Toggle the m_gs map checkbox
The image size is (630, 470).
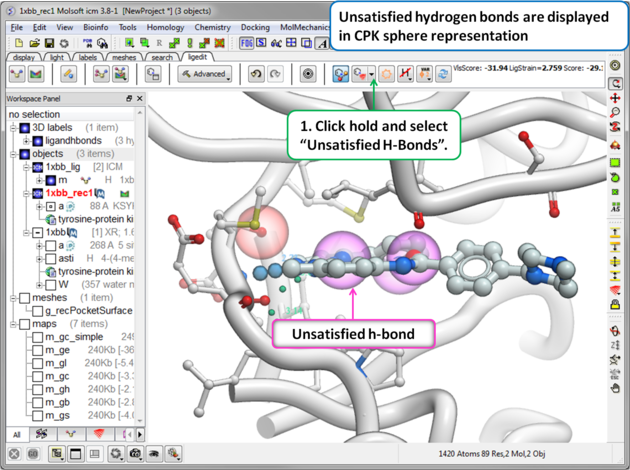coord(35,415)
